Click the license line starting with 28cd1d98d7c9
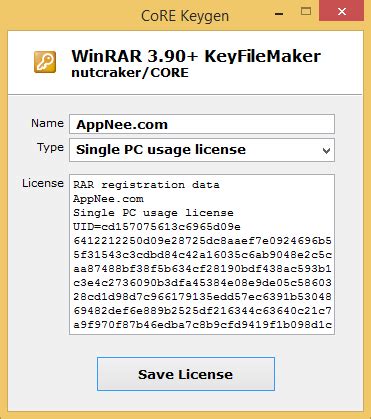 click(x=202, y=297)
